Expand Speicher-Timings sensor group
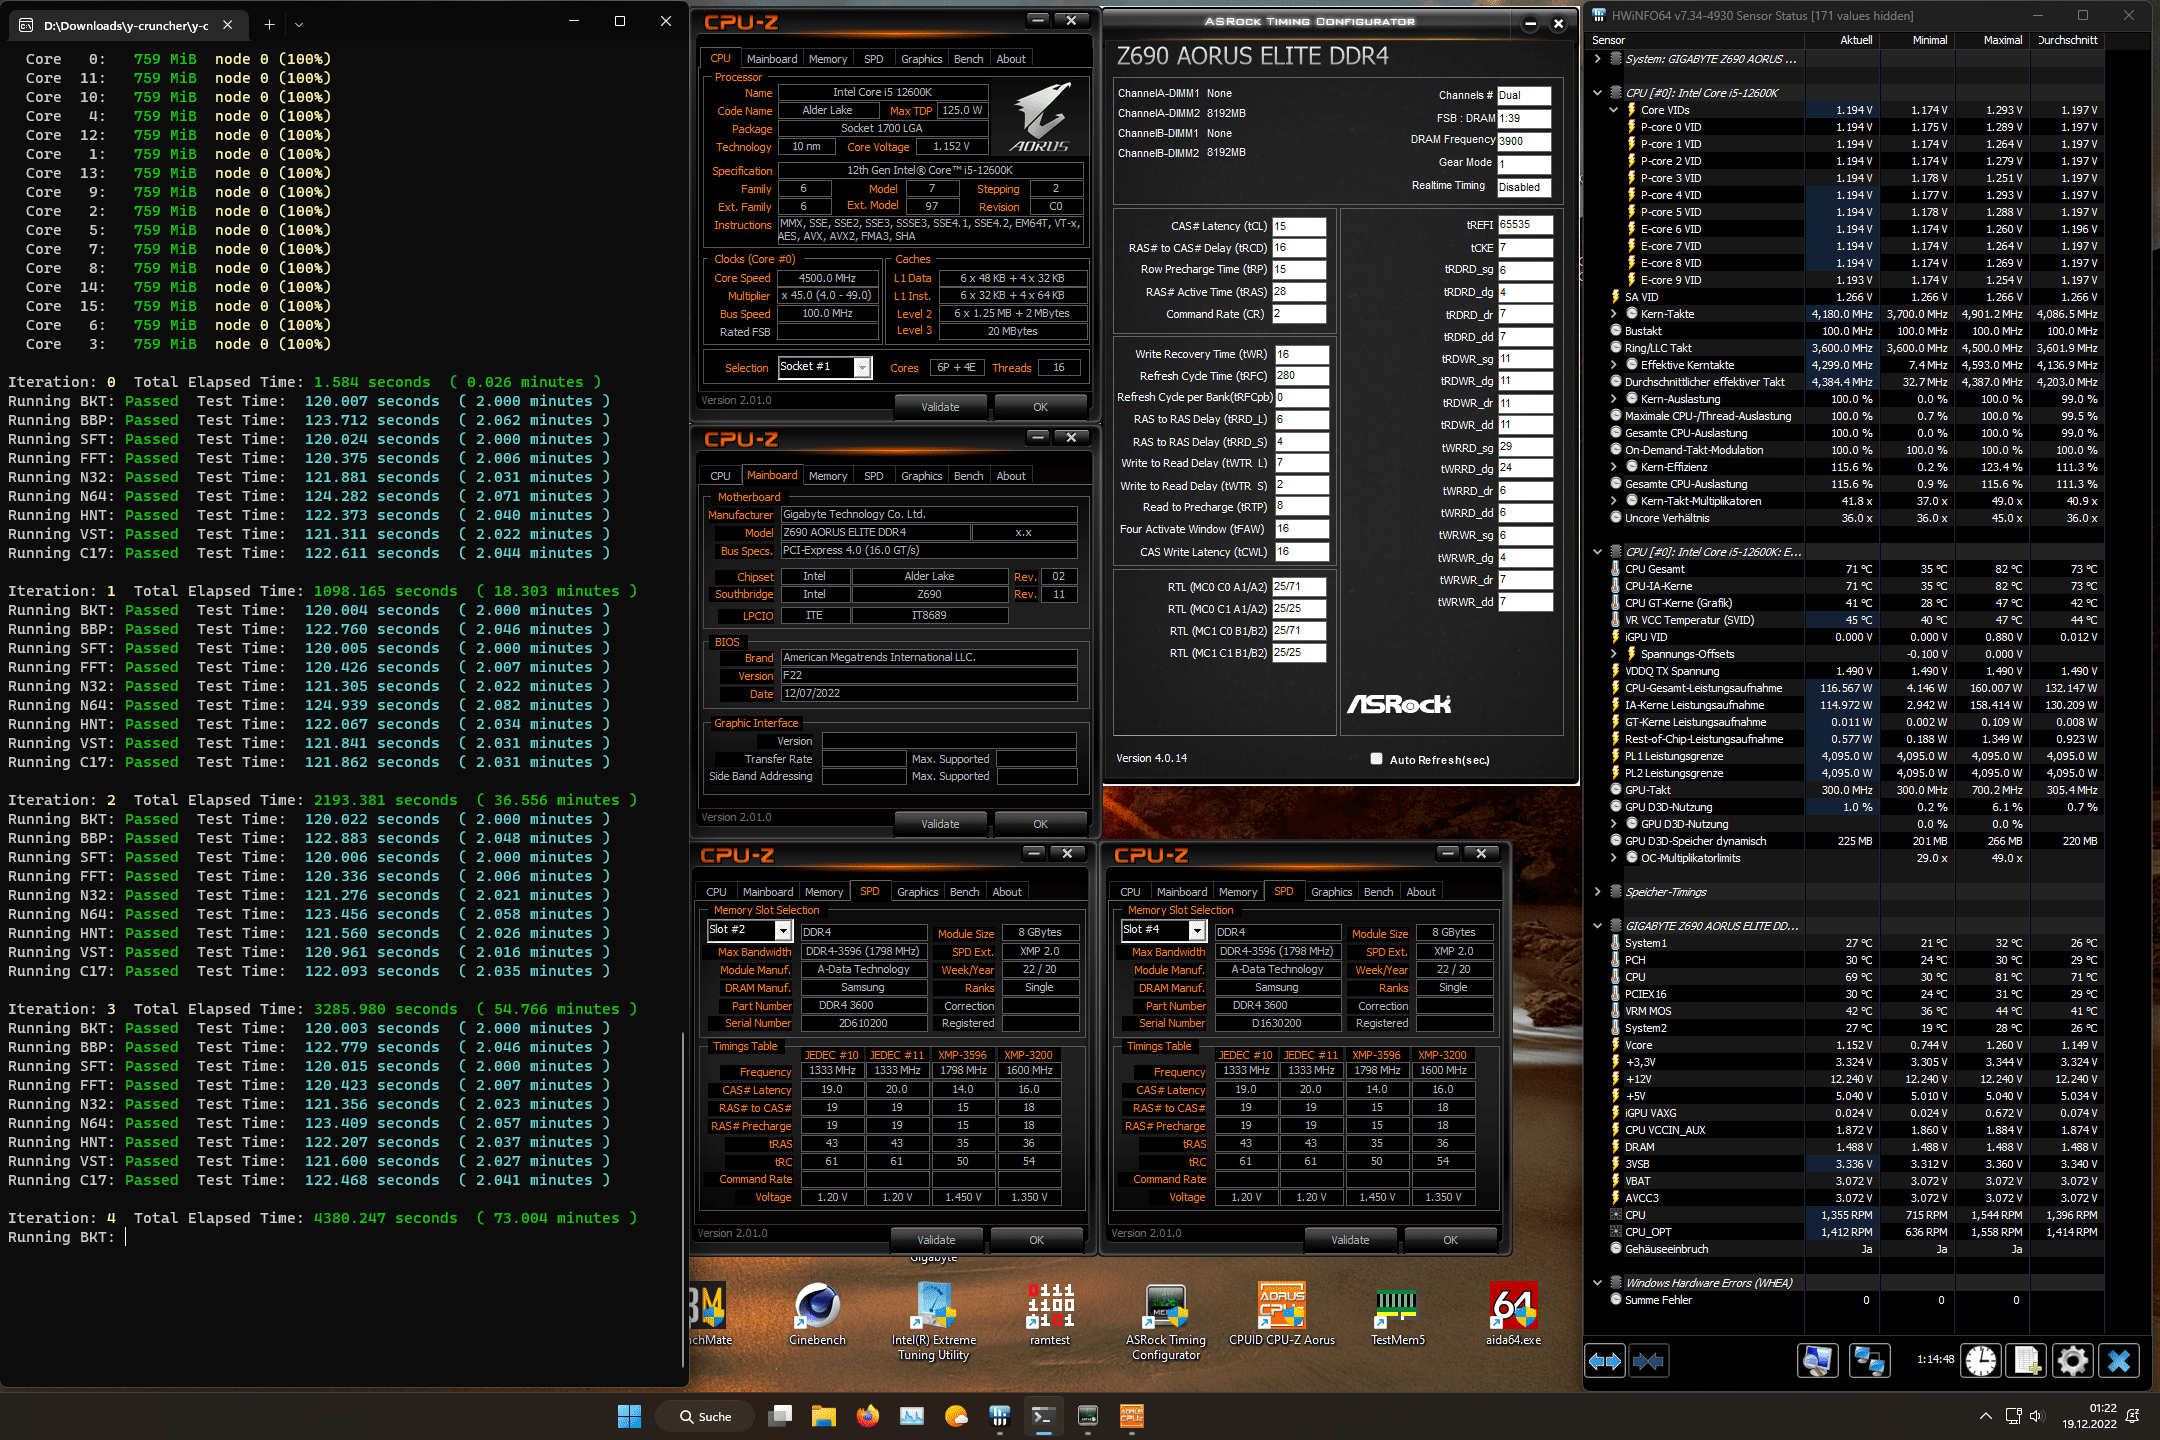The image size is (2160, 1440). tap(1597, 892)
